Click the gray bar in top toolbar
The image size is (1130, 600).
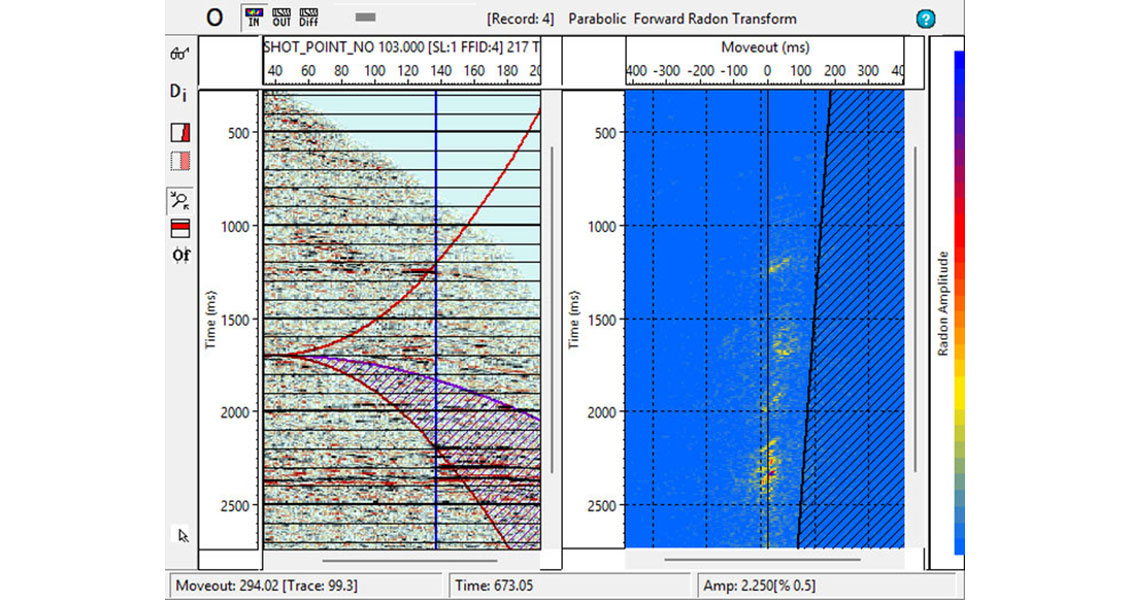tap(366, 17)
